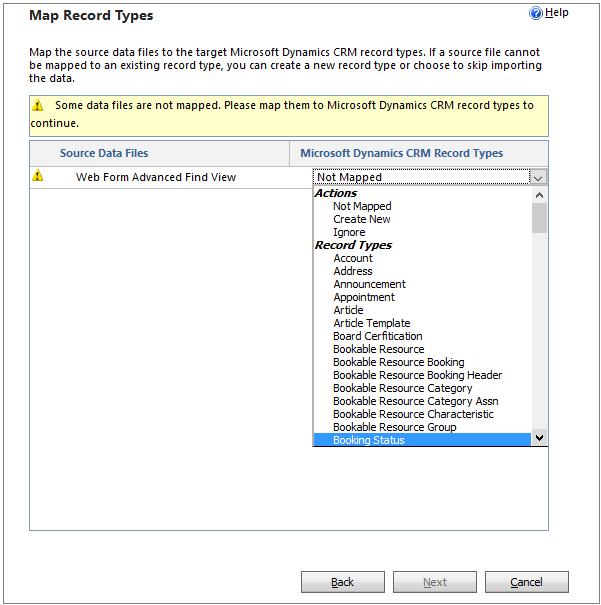Click the dropdown list scrollbar thumb
Viewport: 601px width, 605px height.
tap(539, 218)
